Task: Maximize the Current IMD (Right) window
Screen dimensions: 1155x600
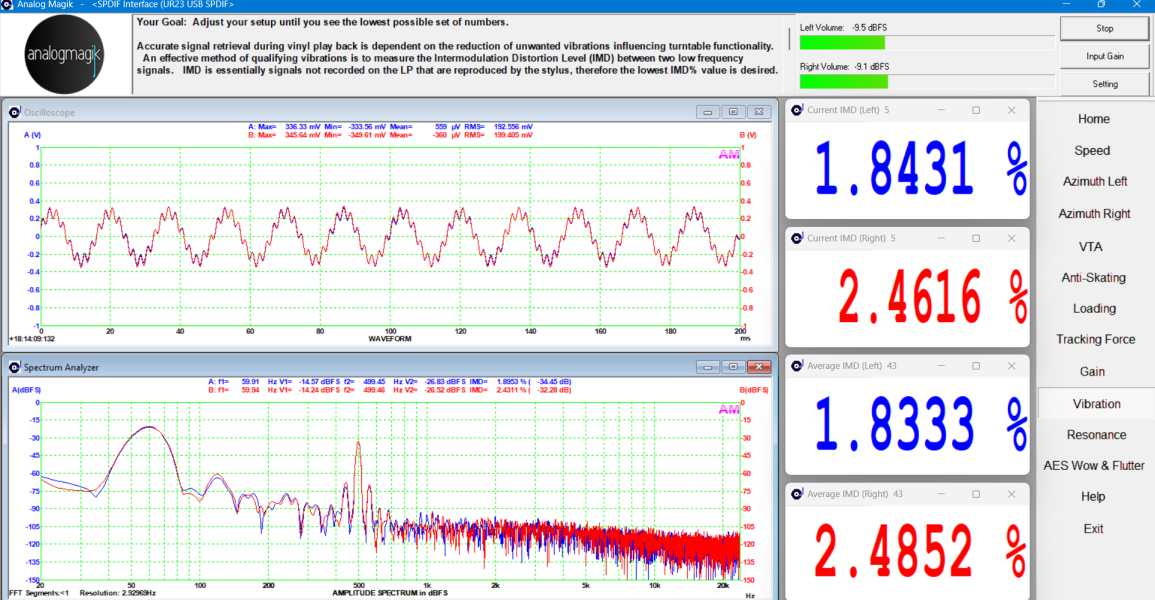Action: click(x=976, y=238)
